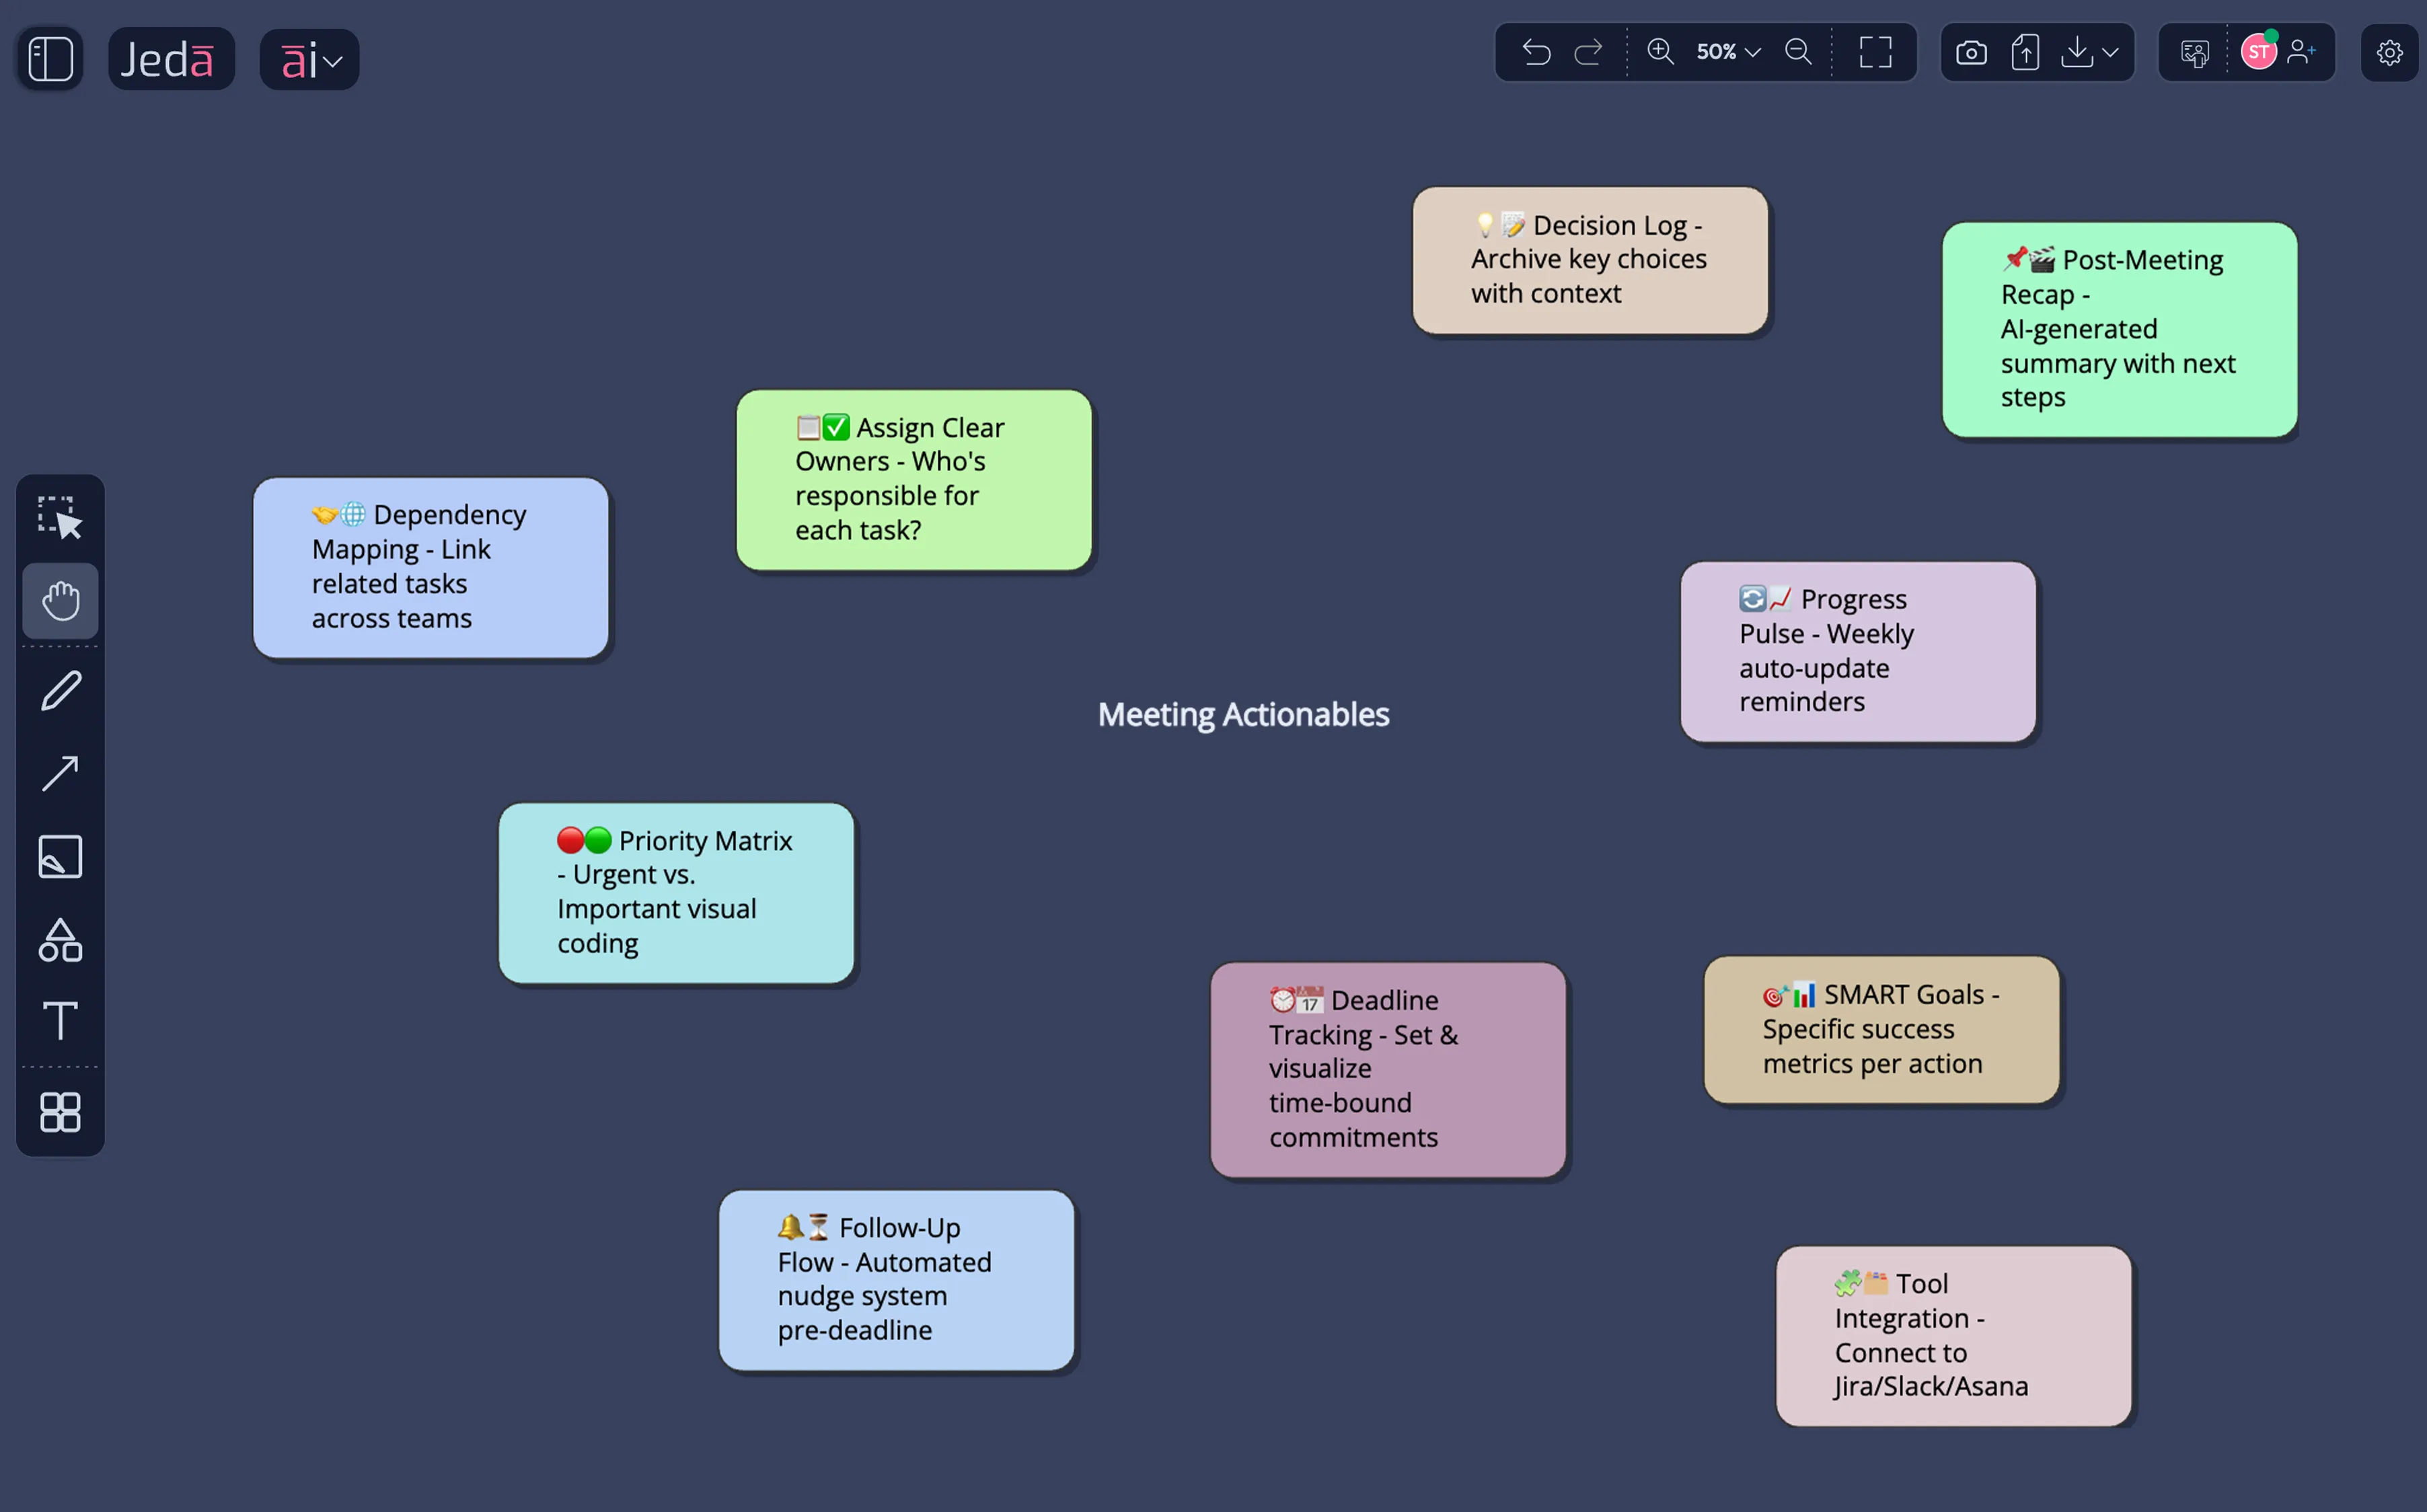Open the settings gear

2389,52
